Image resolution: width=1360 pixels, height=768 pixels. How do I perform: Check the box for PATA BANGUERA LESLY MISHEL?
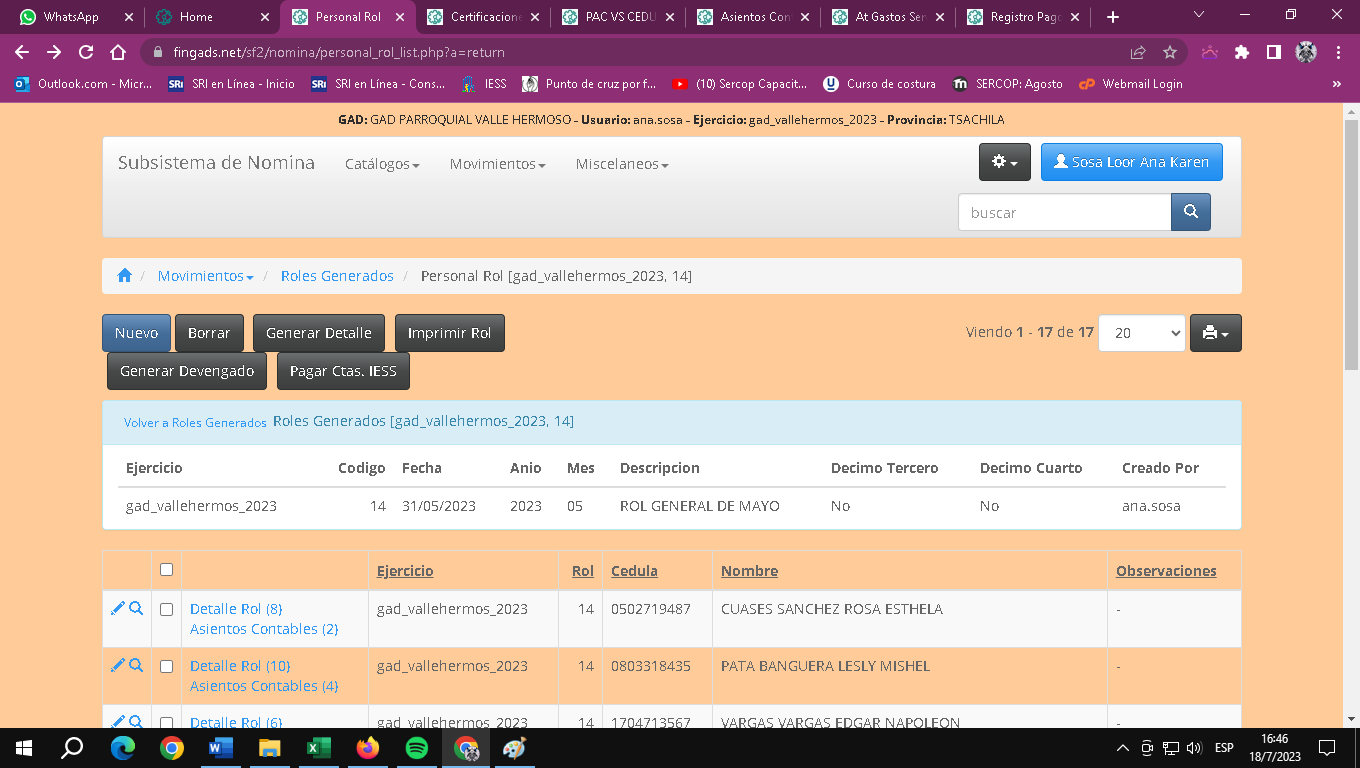click(166, 666)
